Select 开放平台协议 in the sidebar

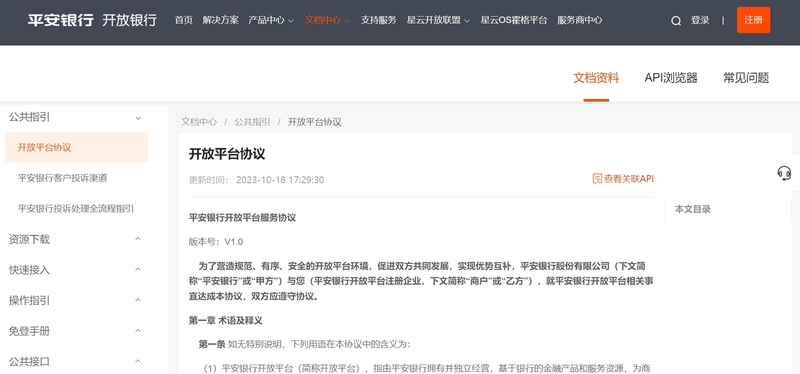click(77, 147)
